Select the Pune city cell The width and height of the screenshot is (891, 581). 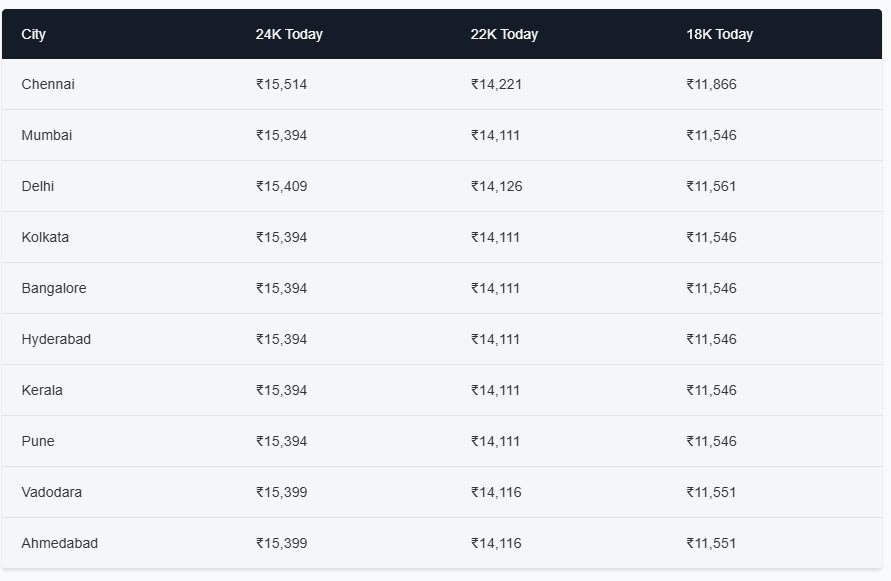pyautogui.click(x=38, y=441)
